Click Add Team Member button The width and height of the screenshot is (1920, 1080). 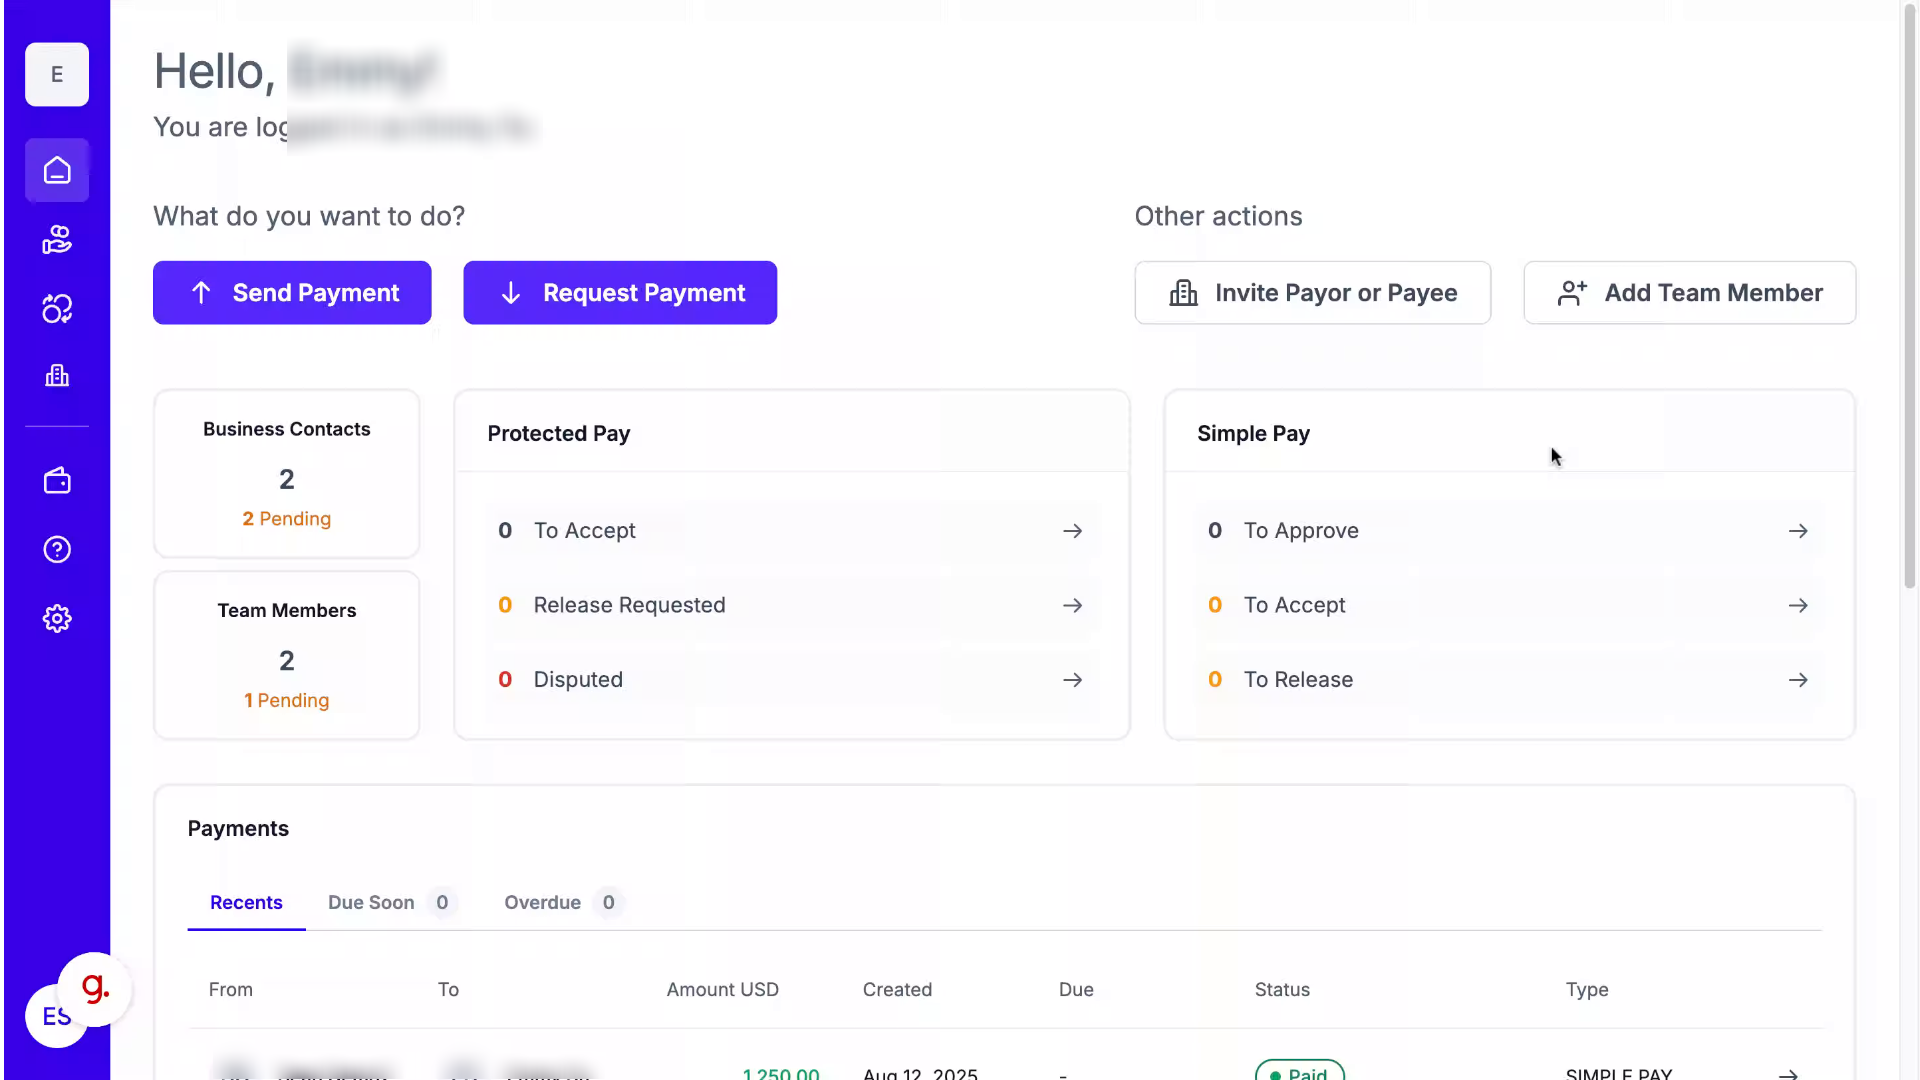click(x=1689, y=293)
